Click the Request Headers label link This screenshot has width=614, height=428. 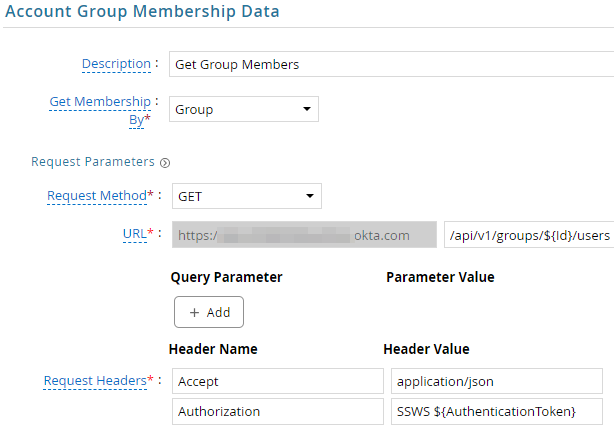pyautogui.click(x=95, y=381)
